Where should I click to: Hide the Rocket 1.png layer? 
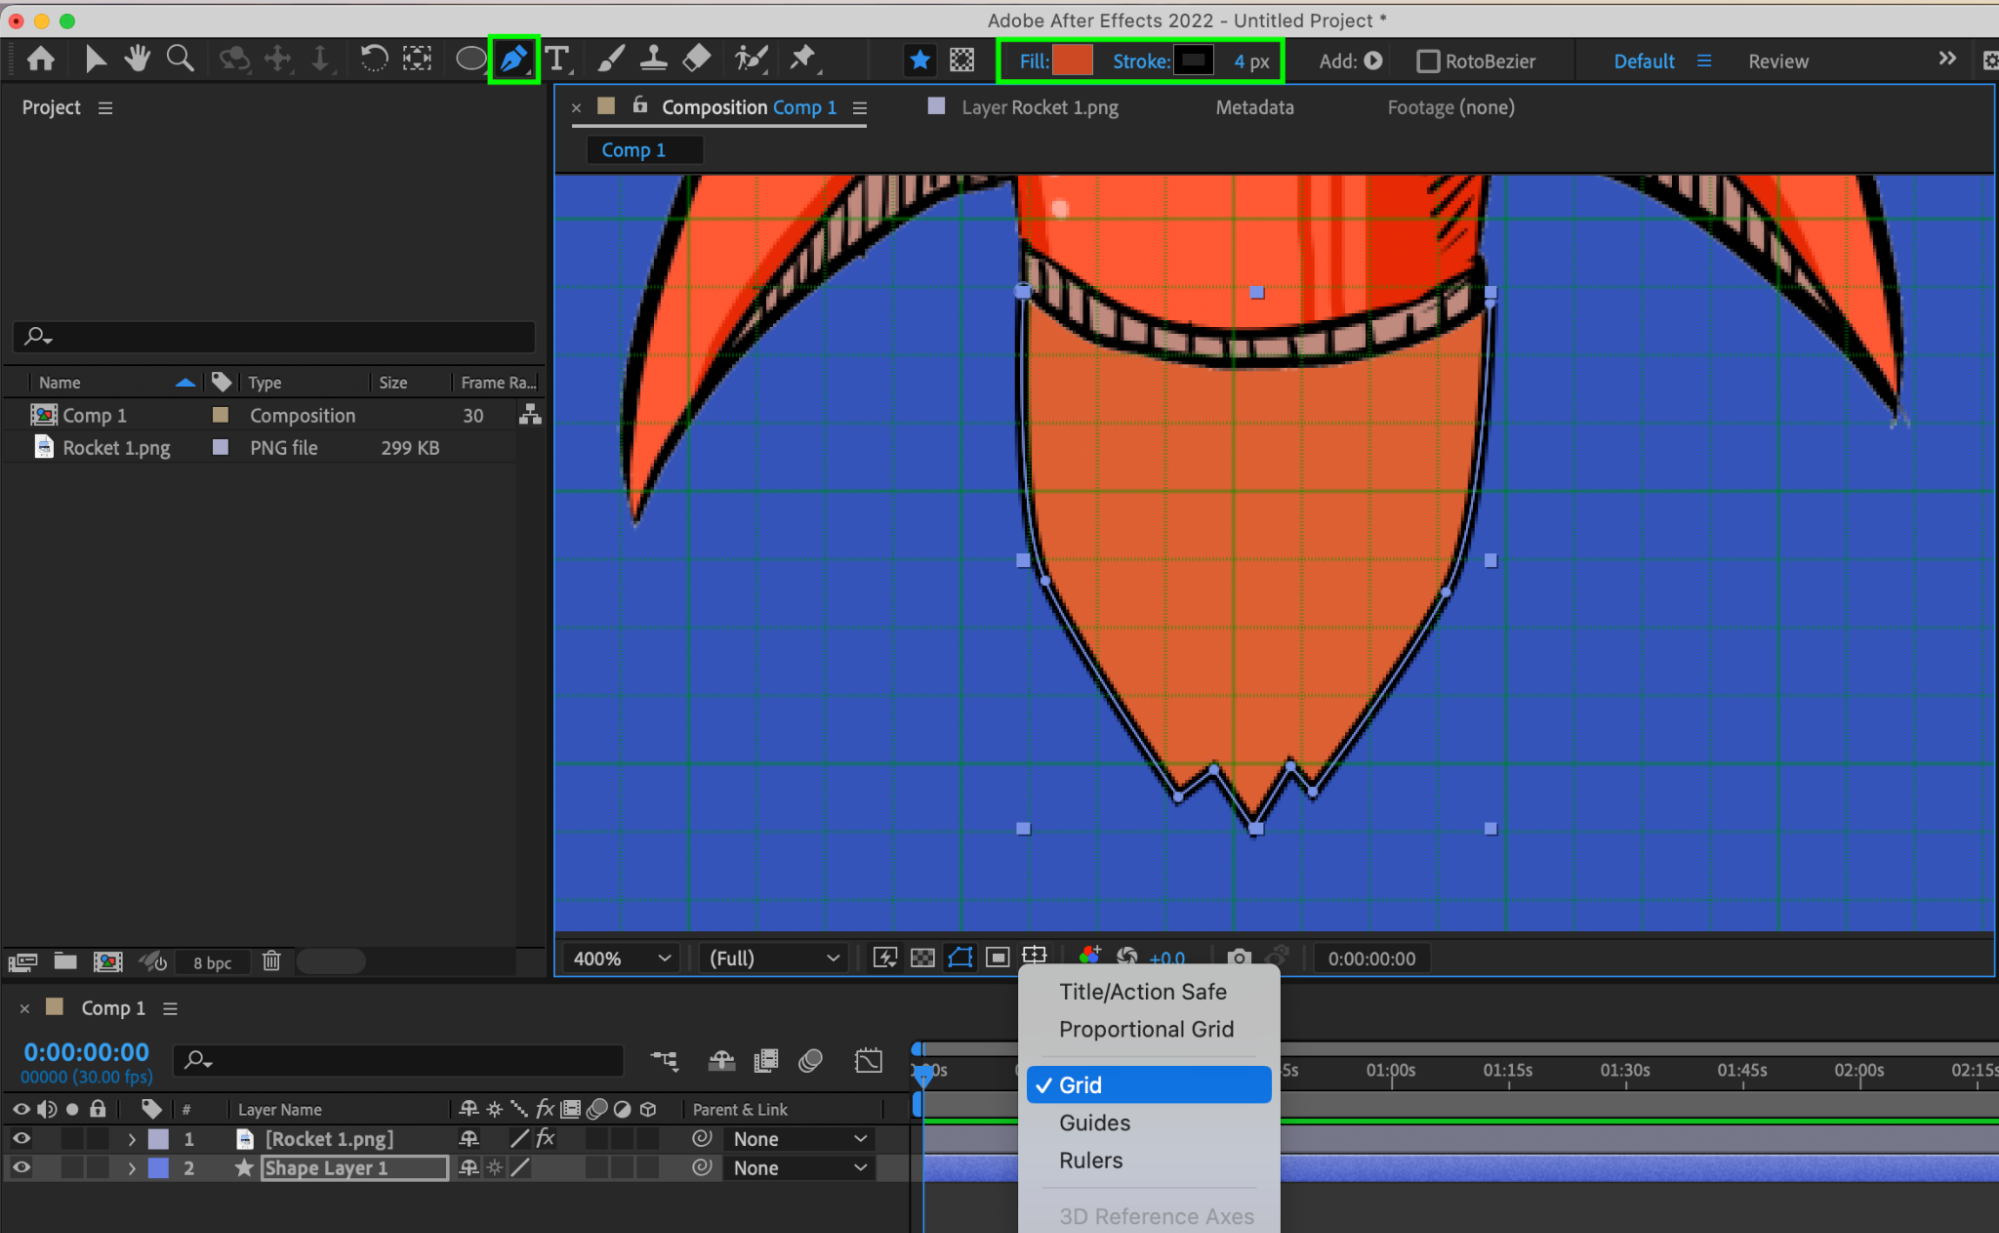click(21, 1138)
